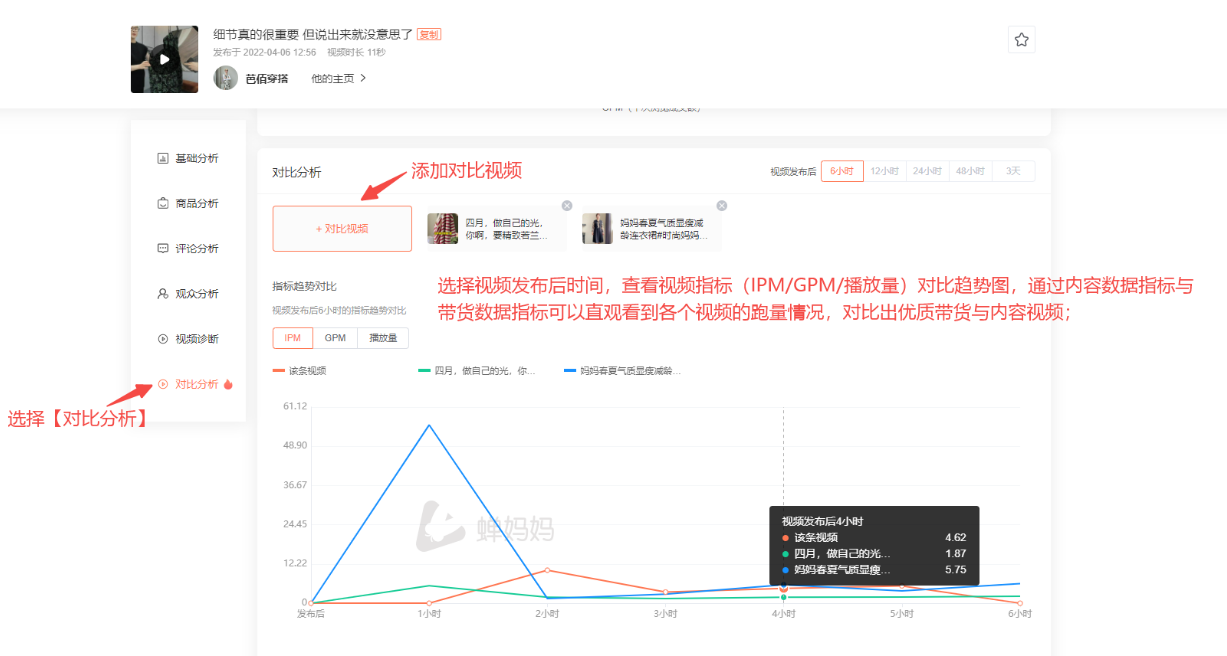This screenshot has height=656, width=1227.
Task: Click the x-axis label 4小时
Action: 783,614
